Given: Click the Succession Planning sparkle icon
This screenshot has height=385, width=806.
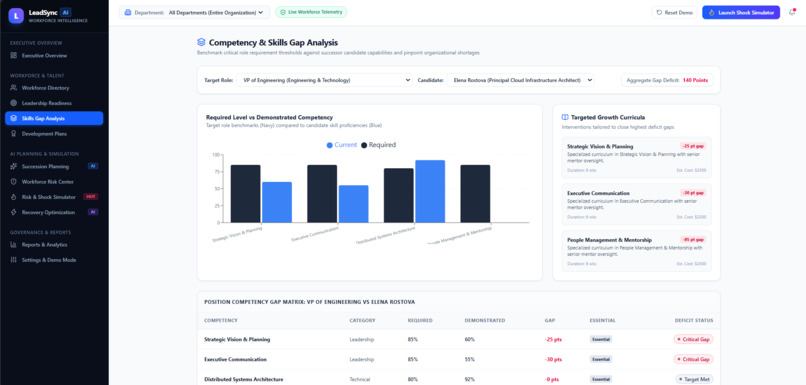Looking at the screenshot, I should click(13, 167).
